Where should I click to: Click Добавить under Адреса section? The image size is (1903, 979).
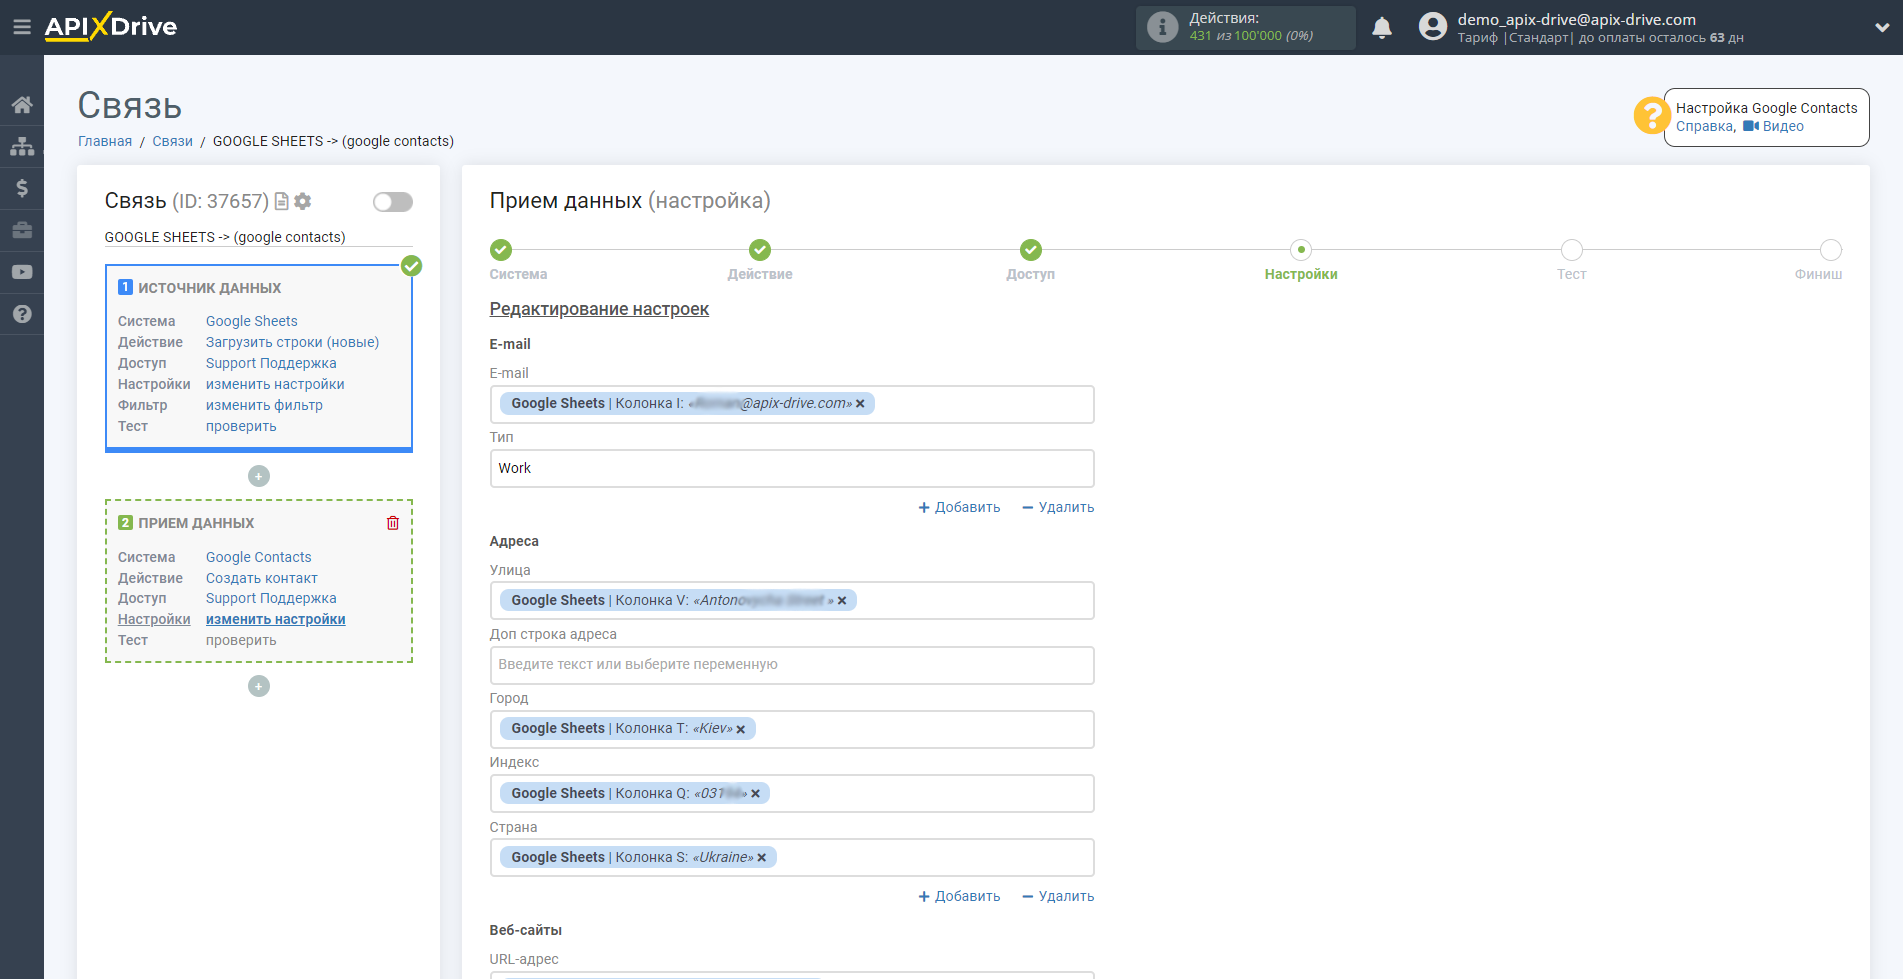pos(959,897)
